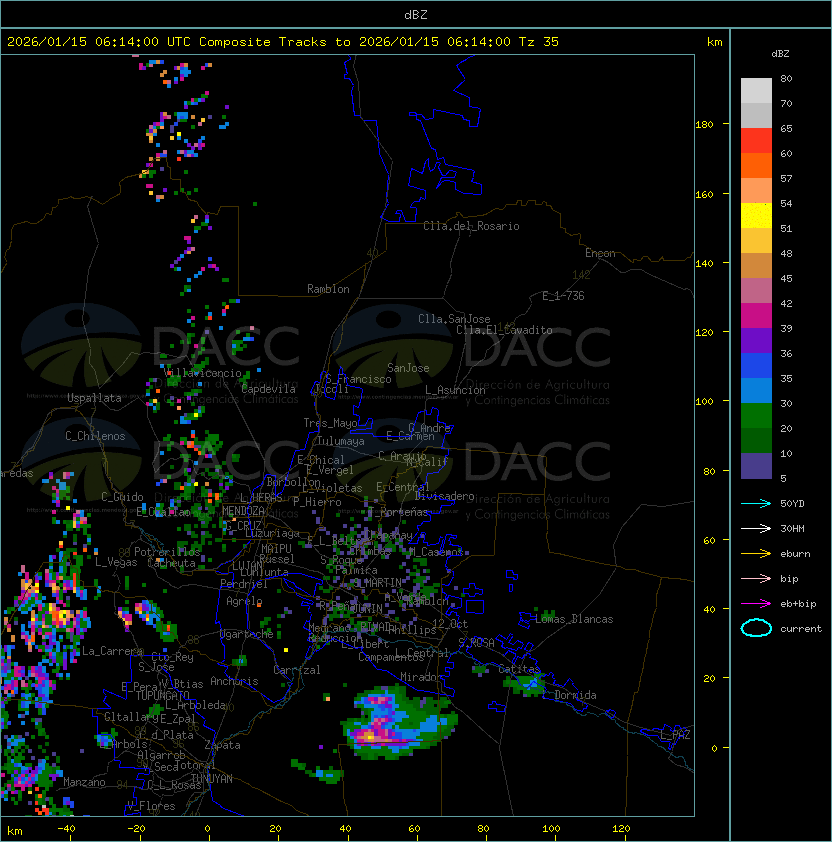Pick the light blue dBZ swatch

pyautogui.click(x=756, y=390)
